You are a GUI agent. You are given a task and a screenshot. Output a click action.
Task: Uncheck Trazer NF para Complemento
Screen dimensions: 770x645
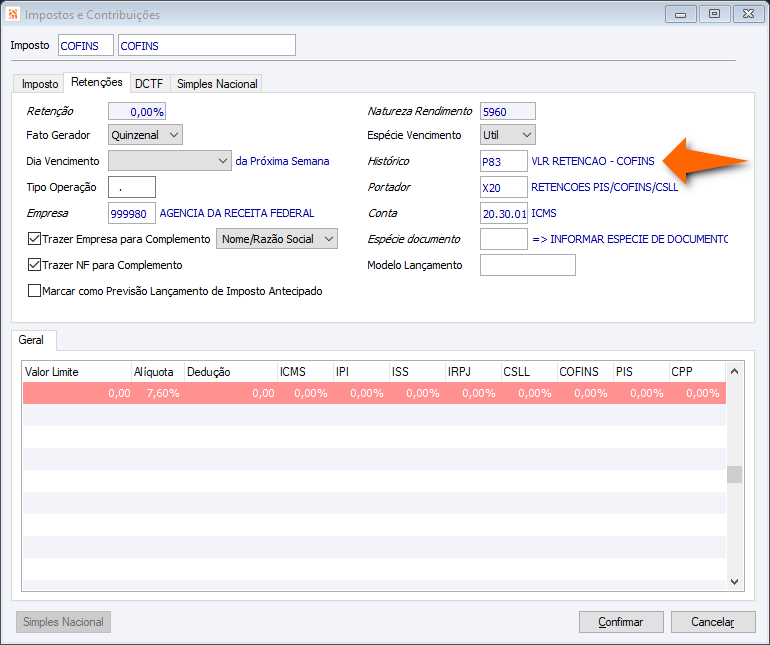(x=34, y=265)
